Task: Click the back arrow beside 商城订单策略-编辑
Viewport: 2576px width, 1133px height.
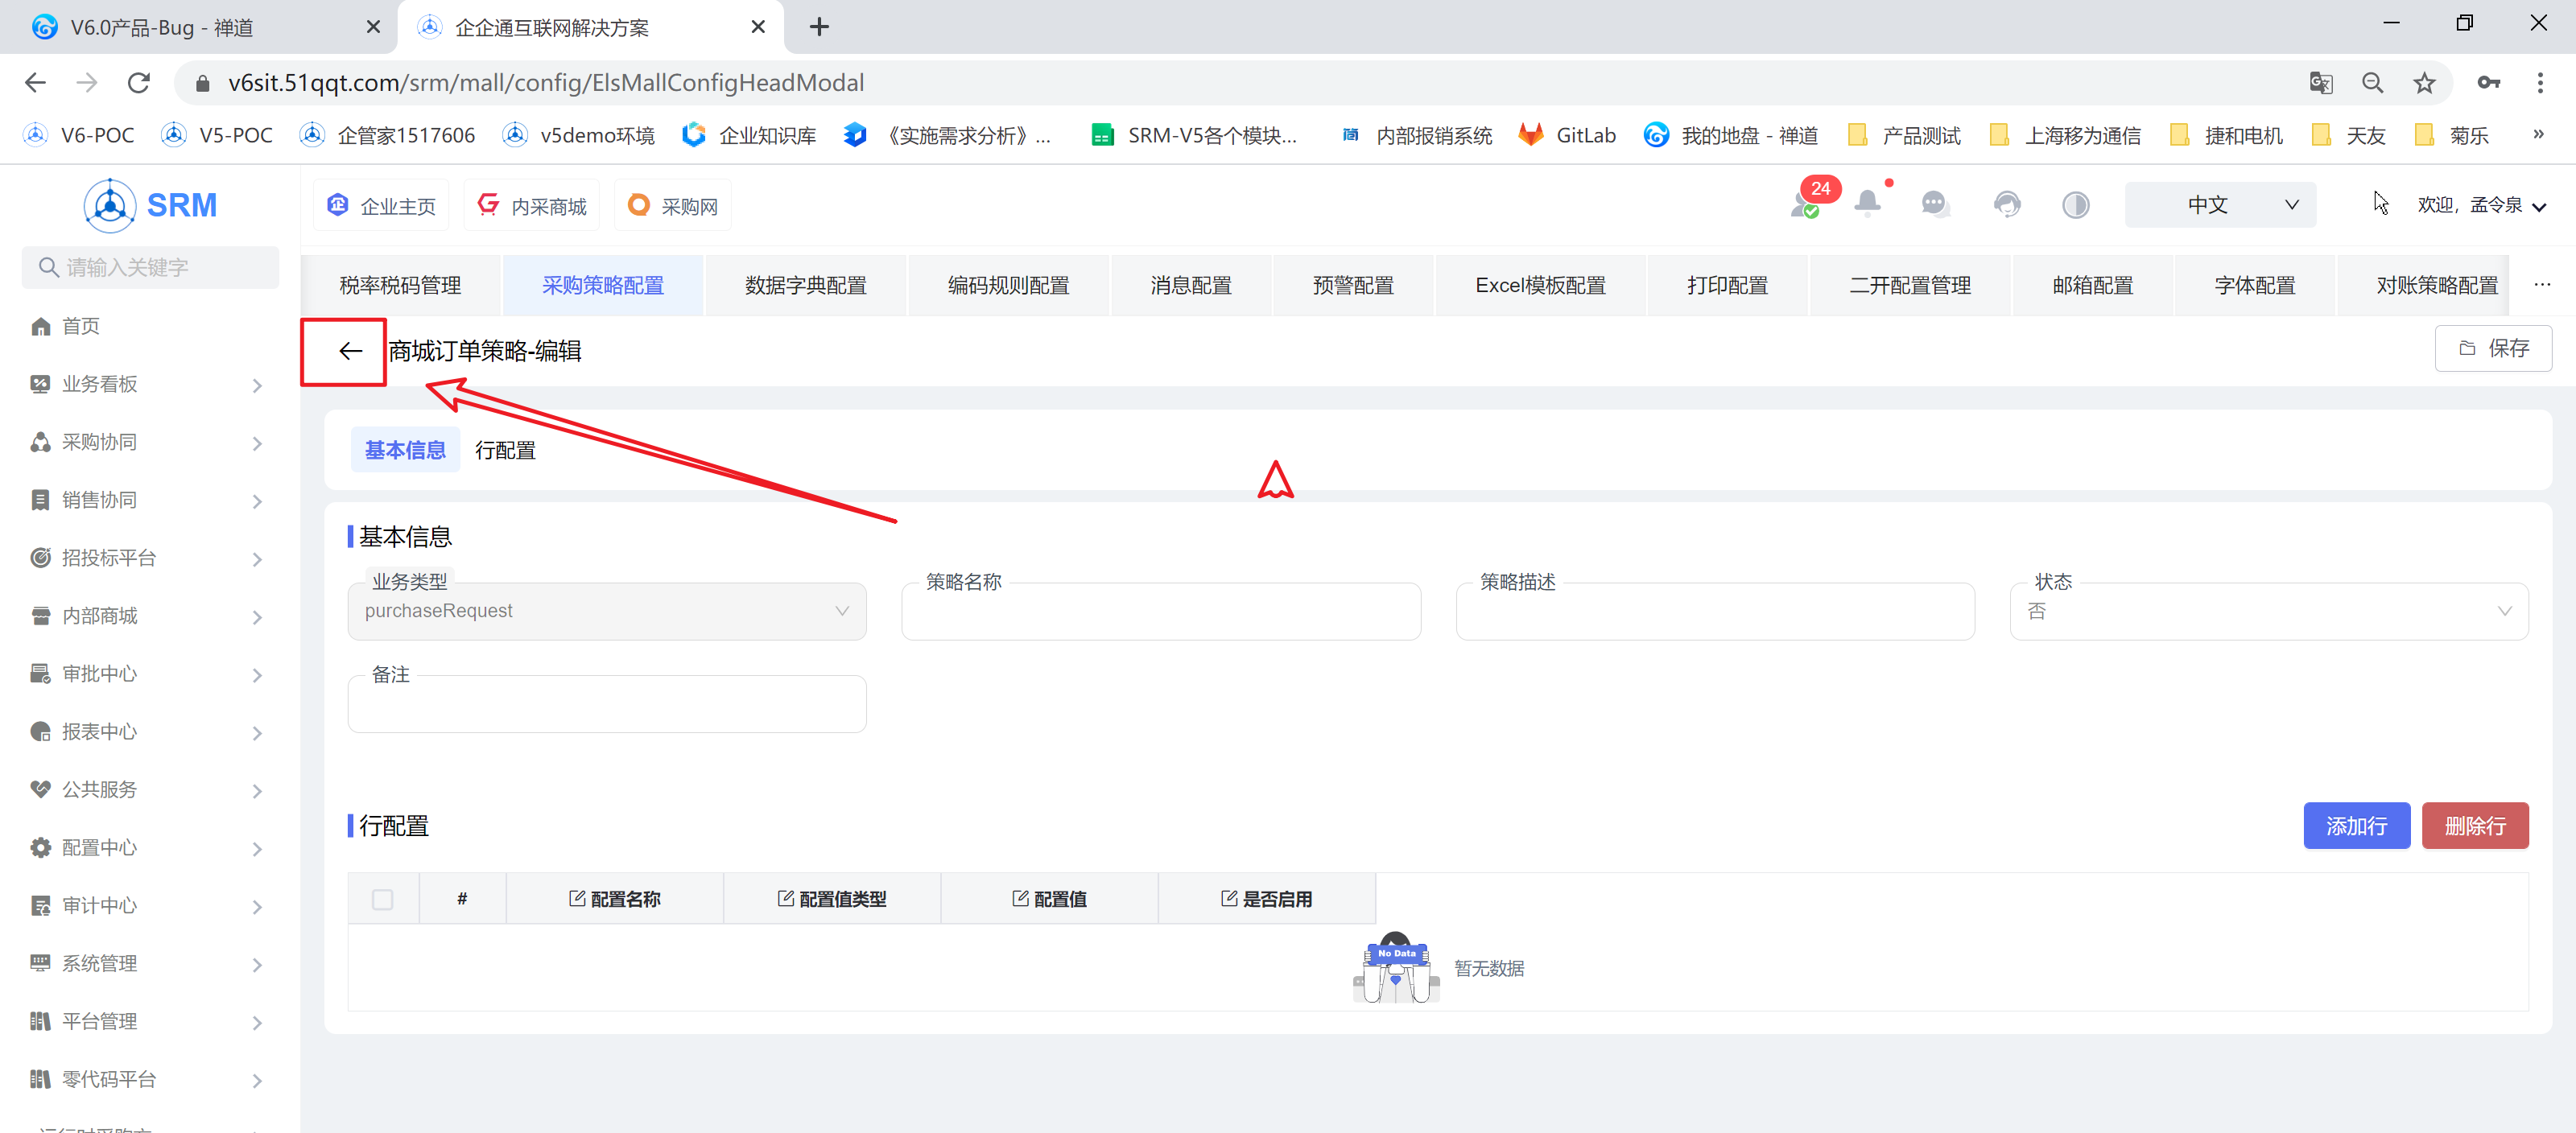Action: 349,351
